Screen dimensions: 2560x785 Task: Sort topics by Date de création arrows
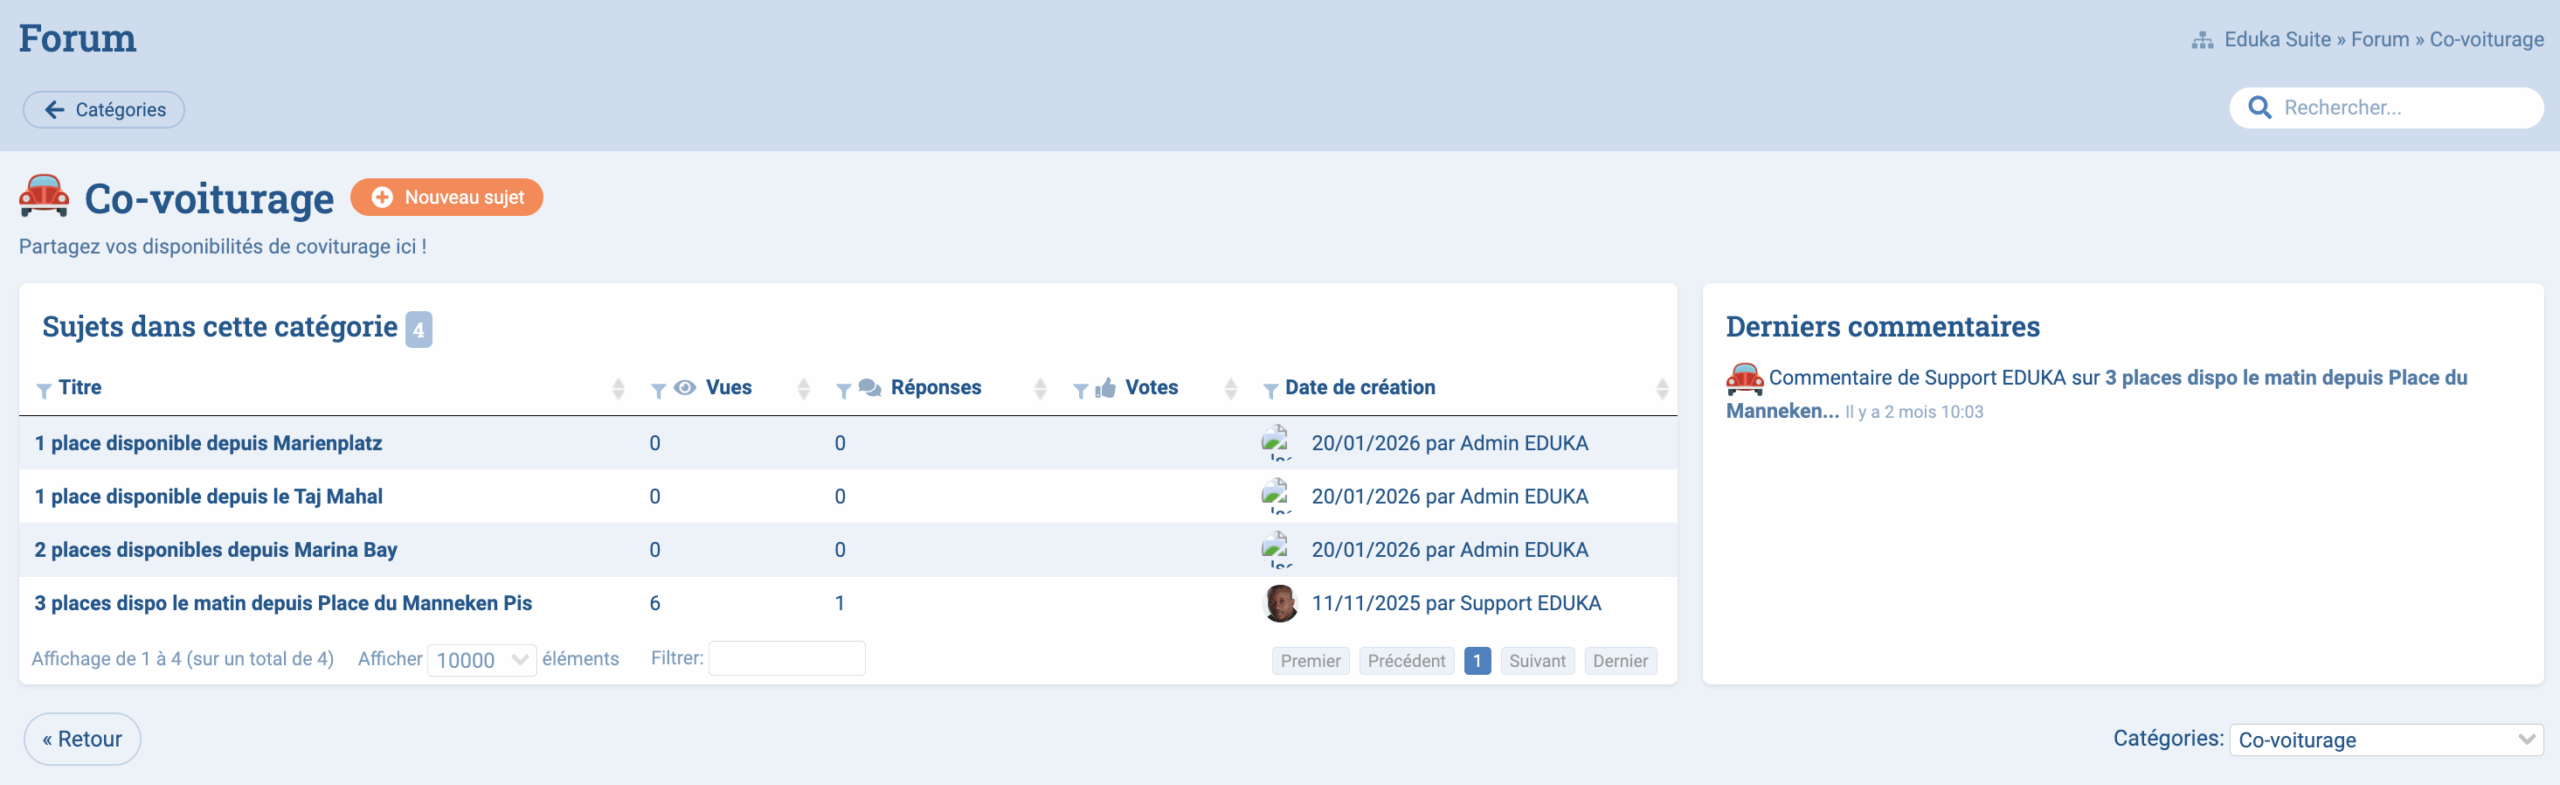1661,388
